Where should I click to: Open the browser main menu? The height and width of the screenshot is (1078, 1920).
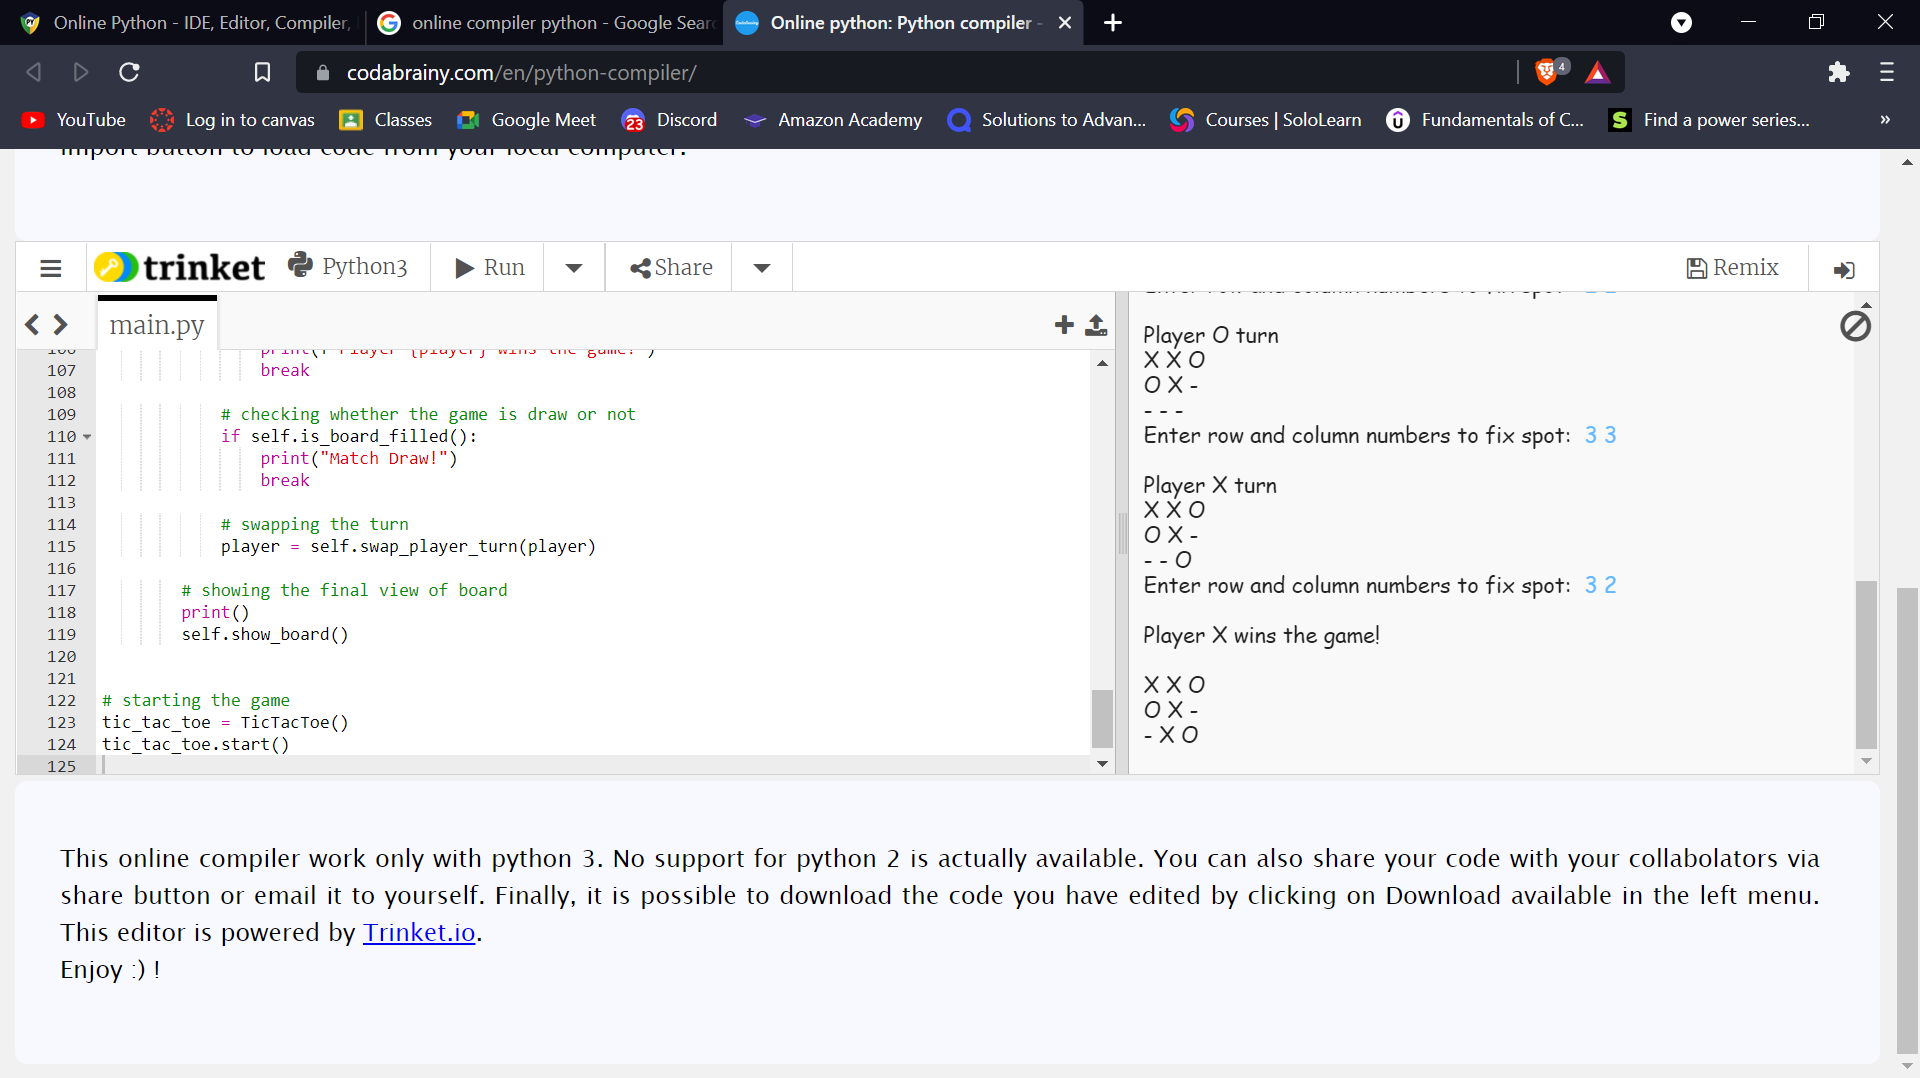pyautogui.click(x=1887, y=72)
